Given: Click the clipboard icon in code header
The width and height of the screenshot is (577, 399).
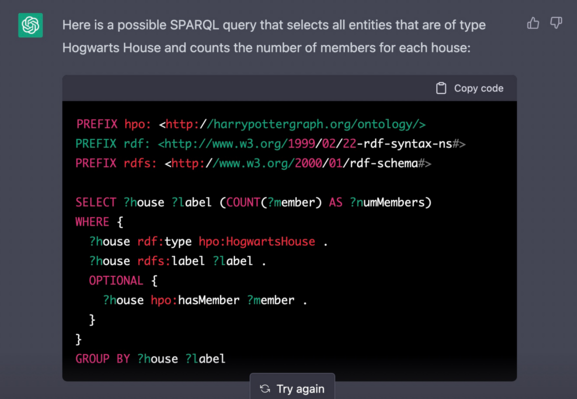Looking at the screenshot, I should (441, 88).
